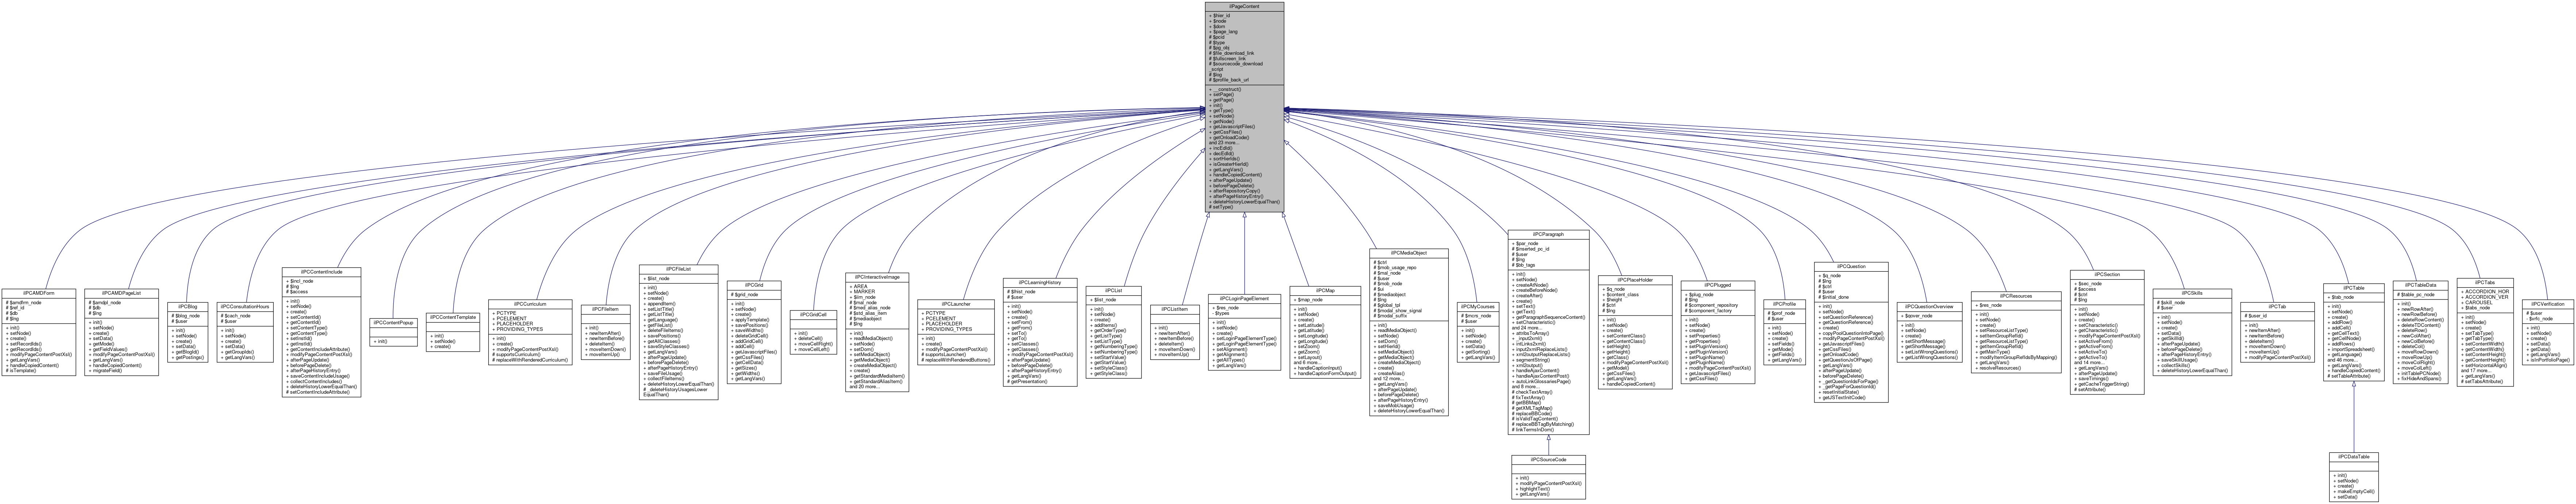Viewport: 2576px width, 504px height.
Task: Select the ilPCFileItem class node
Action: coord(607,332)
